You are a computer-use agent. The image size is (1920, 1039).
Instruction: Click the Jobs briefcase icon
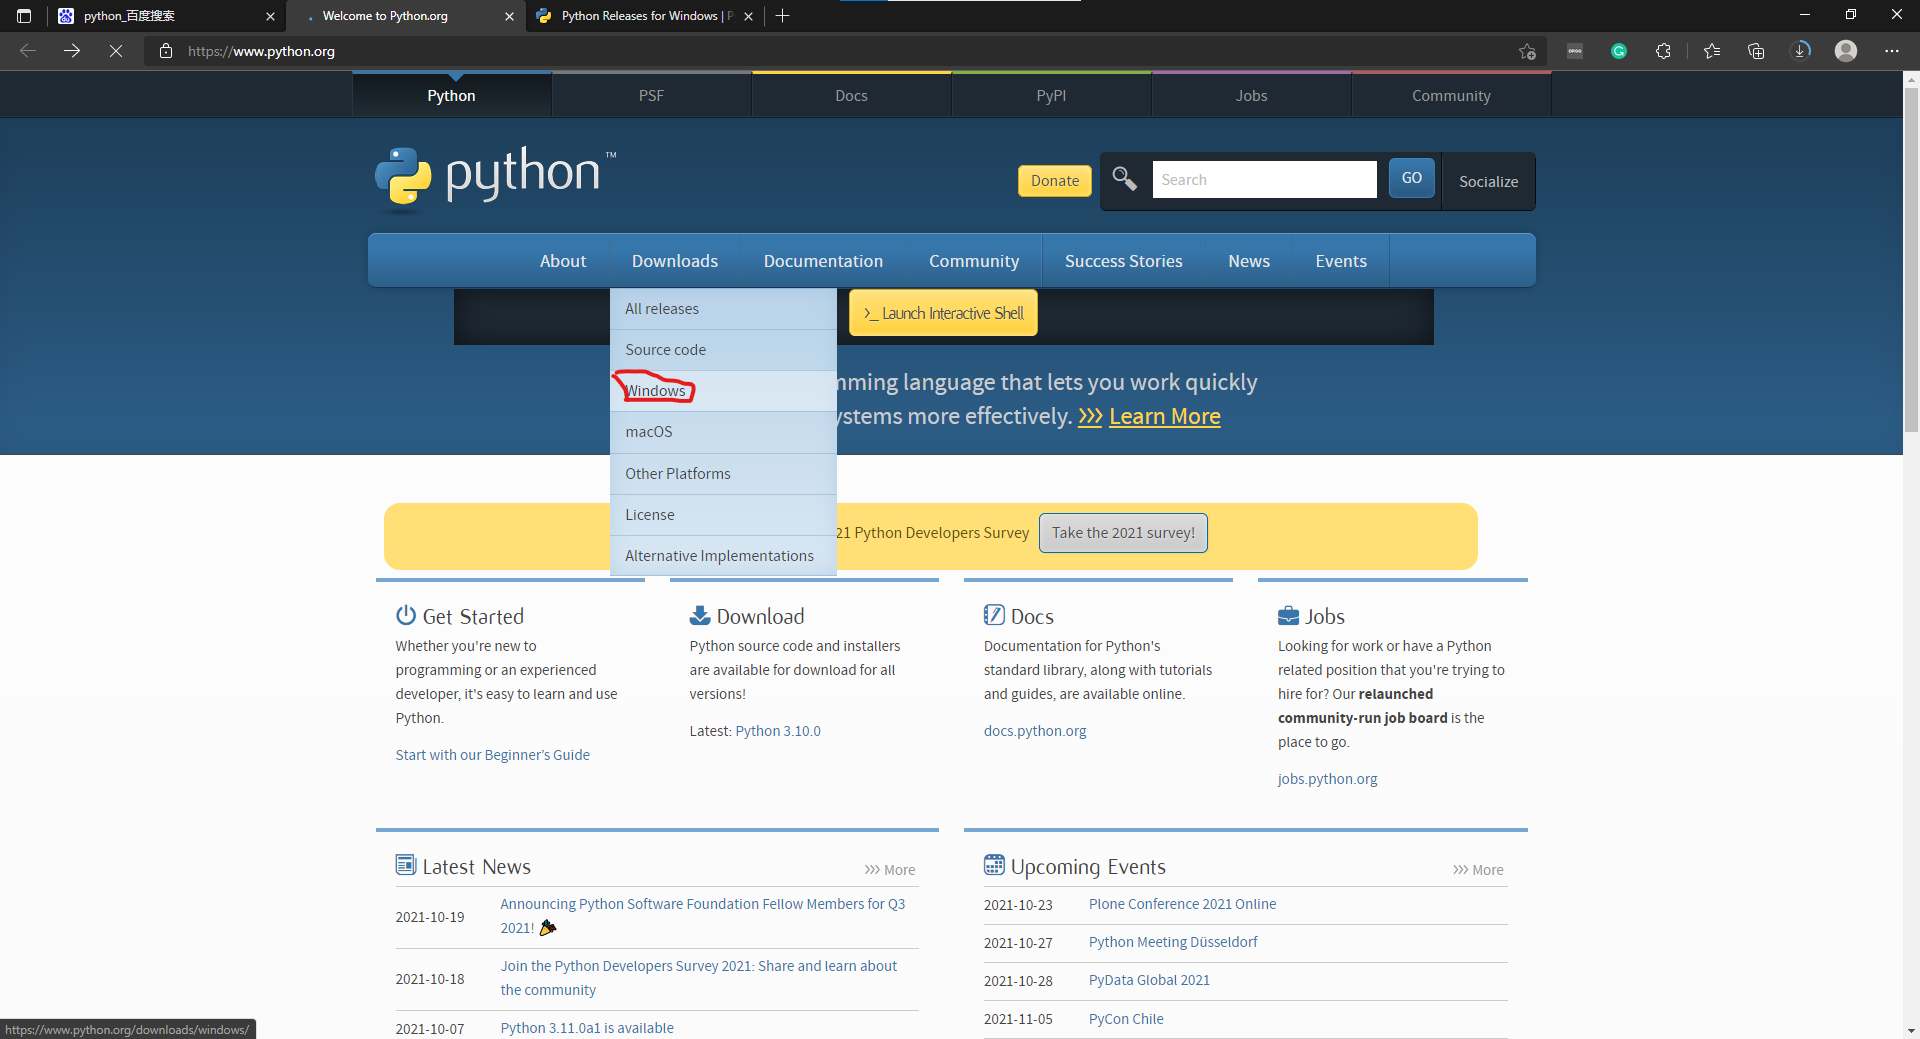[1289, 615]
